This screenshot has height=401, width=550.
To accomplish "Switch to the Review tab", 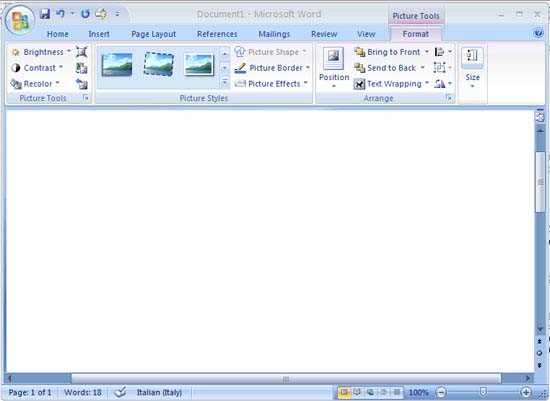I will tap(324, 34).
